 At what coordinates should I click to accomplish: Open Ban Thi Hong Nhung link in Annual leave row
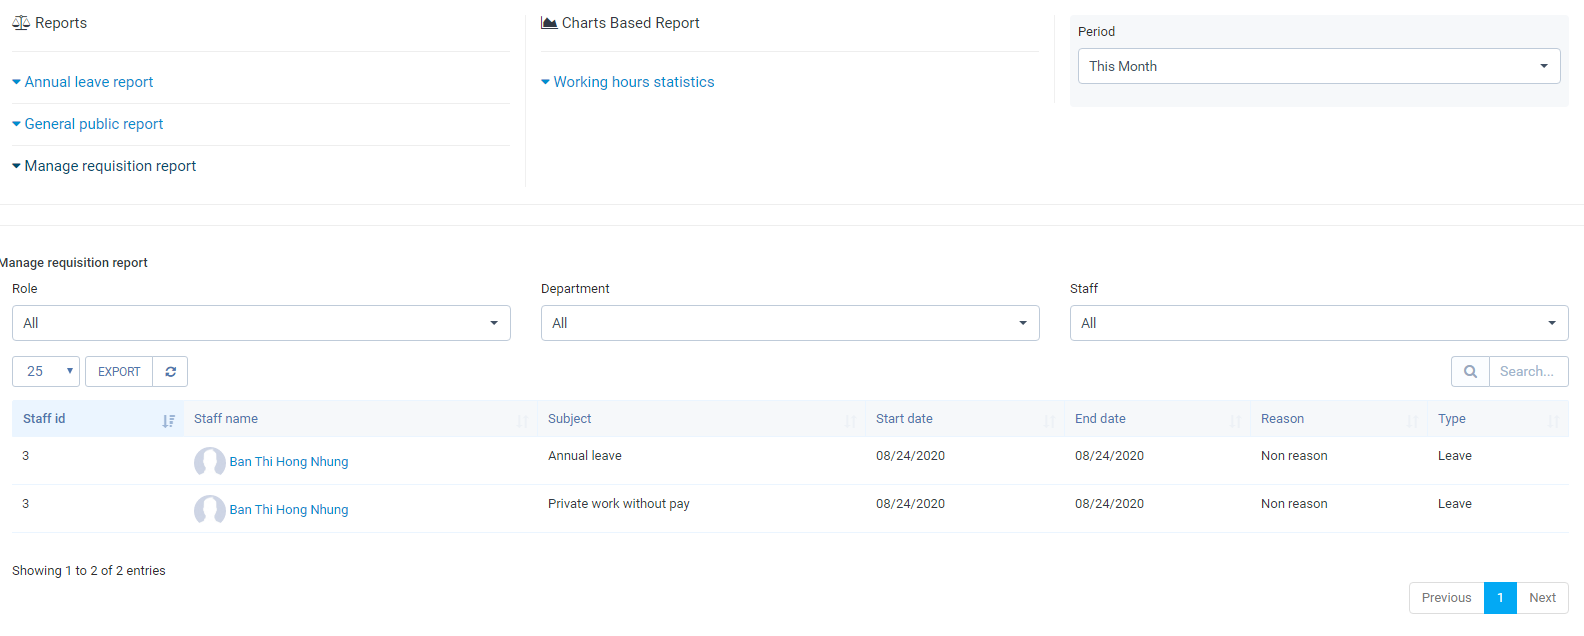(x=289, y=462)
